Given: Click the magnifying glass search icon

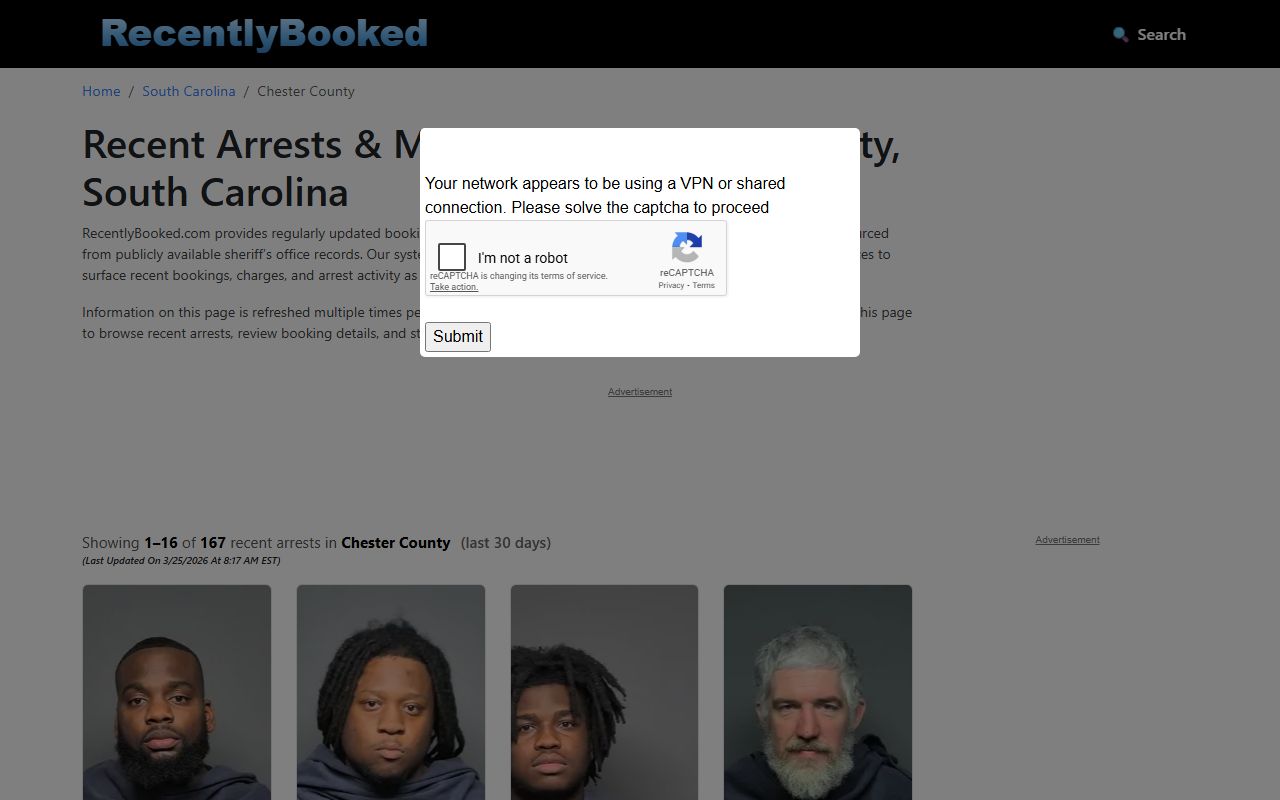Looking at the screenshot, I should tap(1121, 34).
